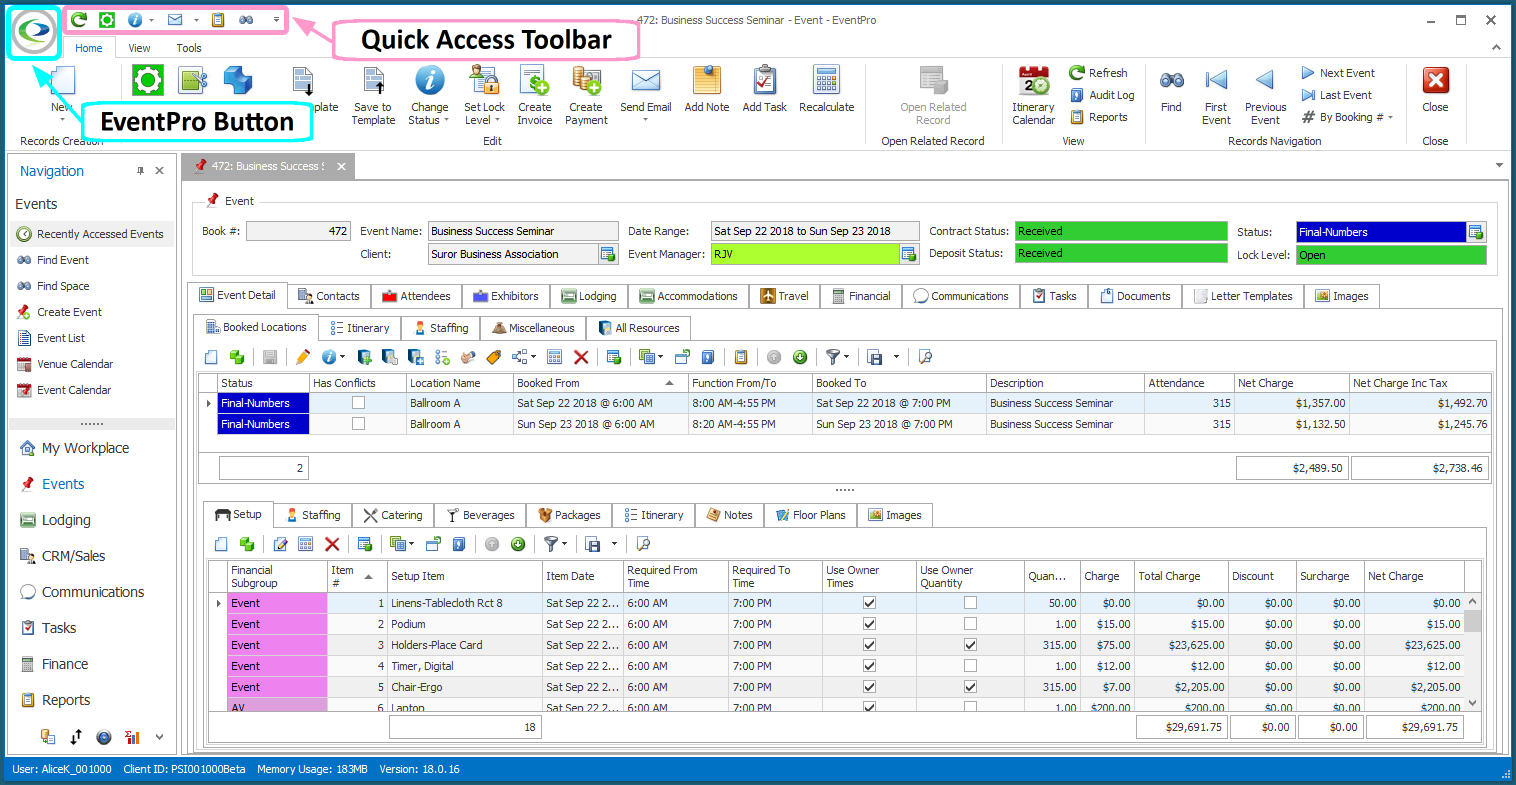Screen dimensions: 1516x785
Task: Click duplicate green icon in Booked Locations toolbar
Action: pos(237,357)
